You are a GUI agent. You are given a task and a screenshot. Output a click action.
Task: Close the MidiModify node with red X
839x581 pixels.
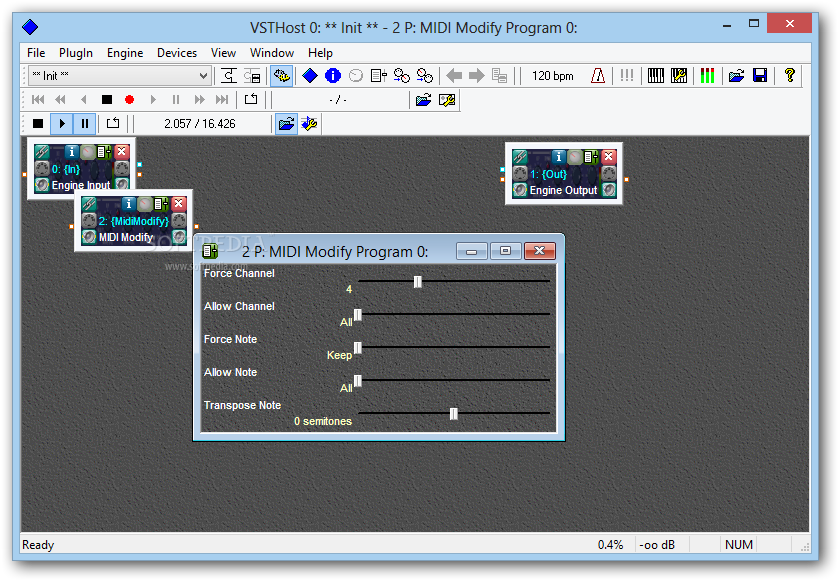coord(179,203)
